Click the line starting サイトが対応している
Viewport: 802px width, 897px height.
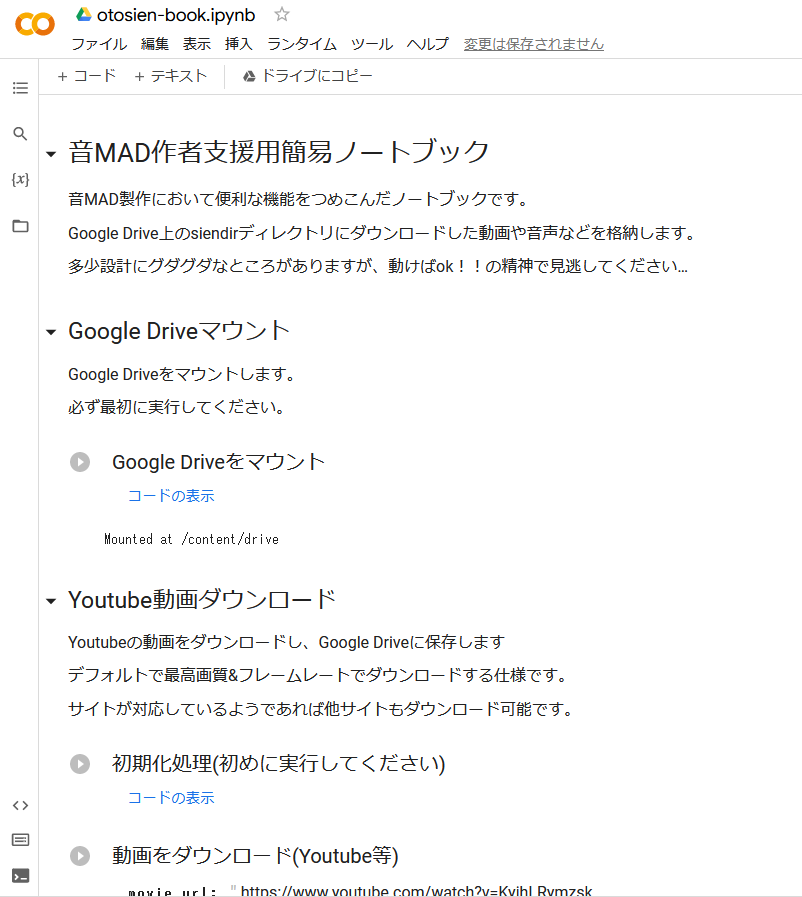tap(320, 709)
